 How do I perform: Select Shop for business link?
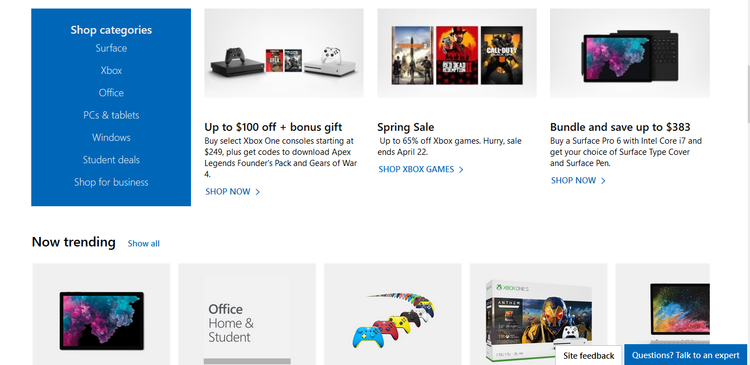(111, 182)
